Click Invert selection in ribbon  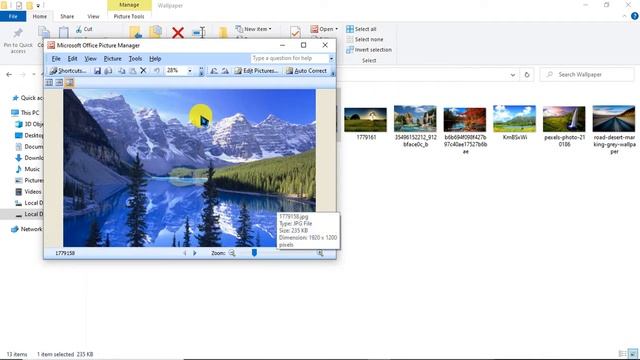369,50
